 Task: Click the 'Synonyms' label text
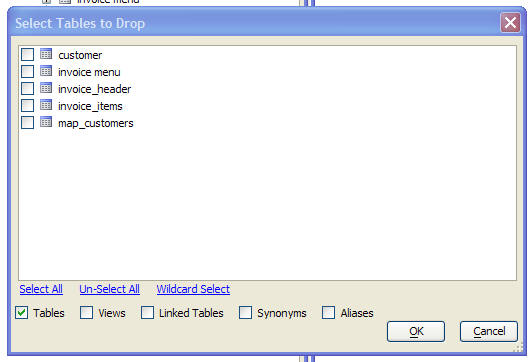point(282,313)
